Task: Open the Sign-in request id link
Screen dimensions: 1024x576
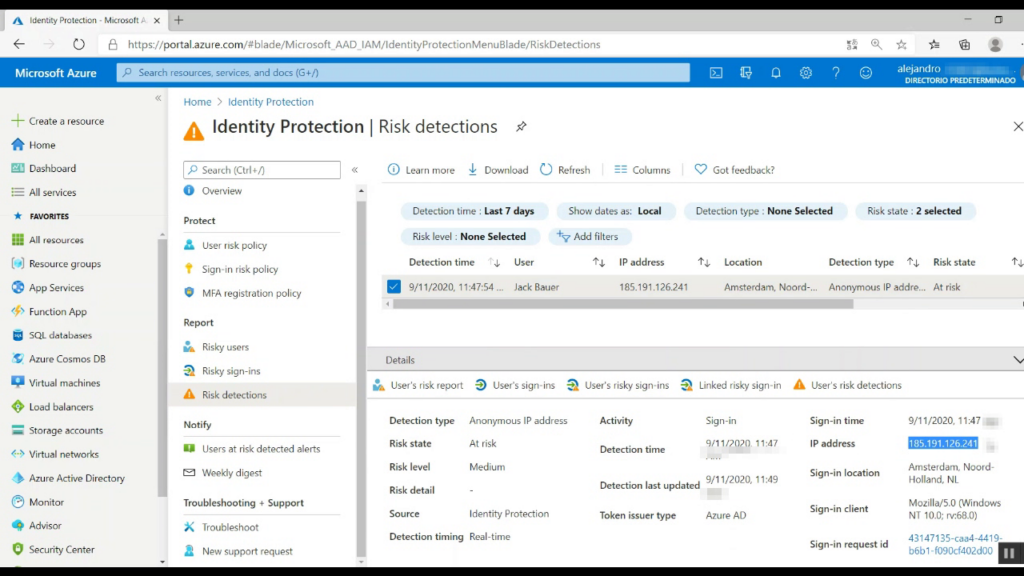Action: tap(954, 545)
